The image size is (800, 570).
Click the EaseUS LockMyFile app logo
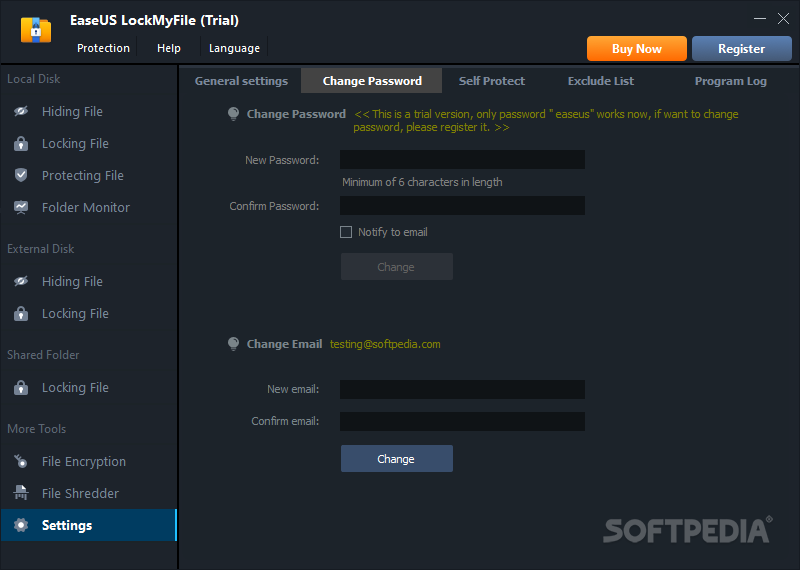36,31
